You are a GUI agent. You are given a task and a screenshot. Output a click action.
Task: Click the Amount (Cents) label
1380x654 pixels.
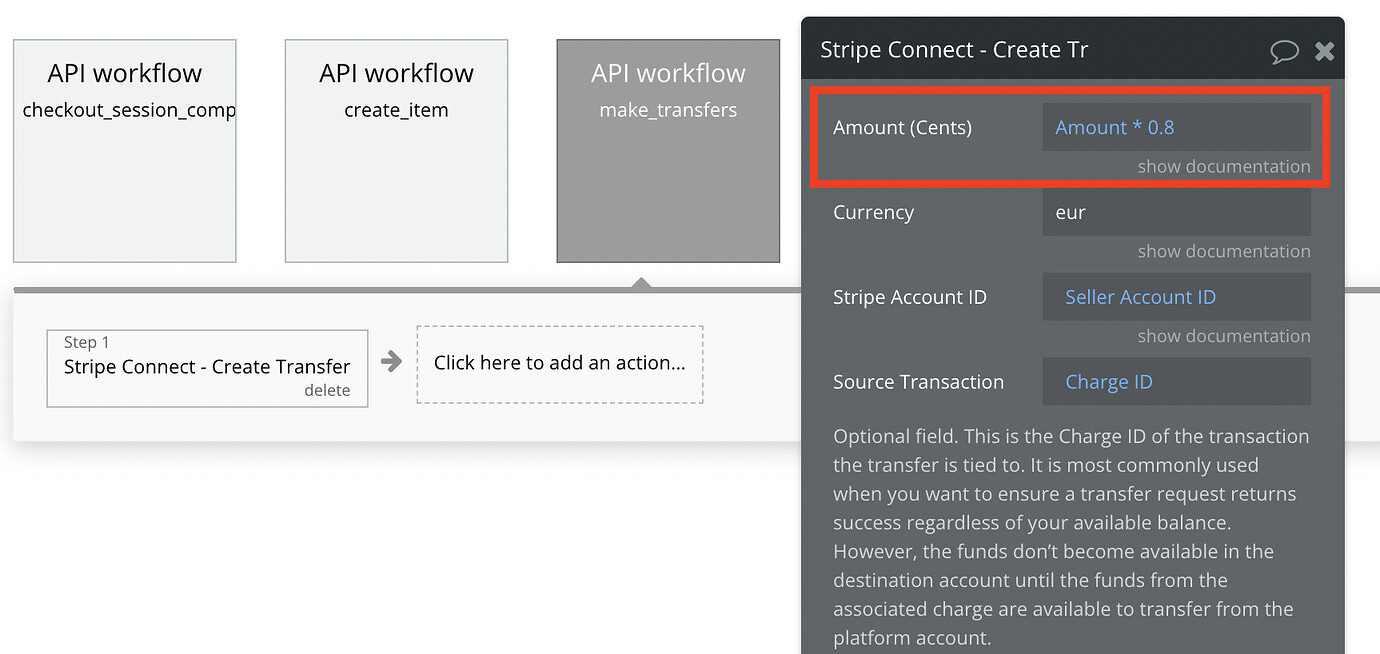pos(902,127)
